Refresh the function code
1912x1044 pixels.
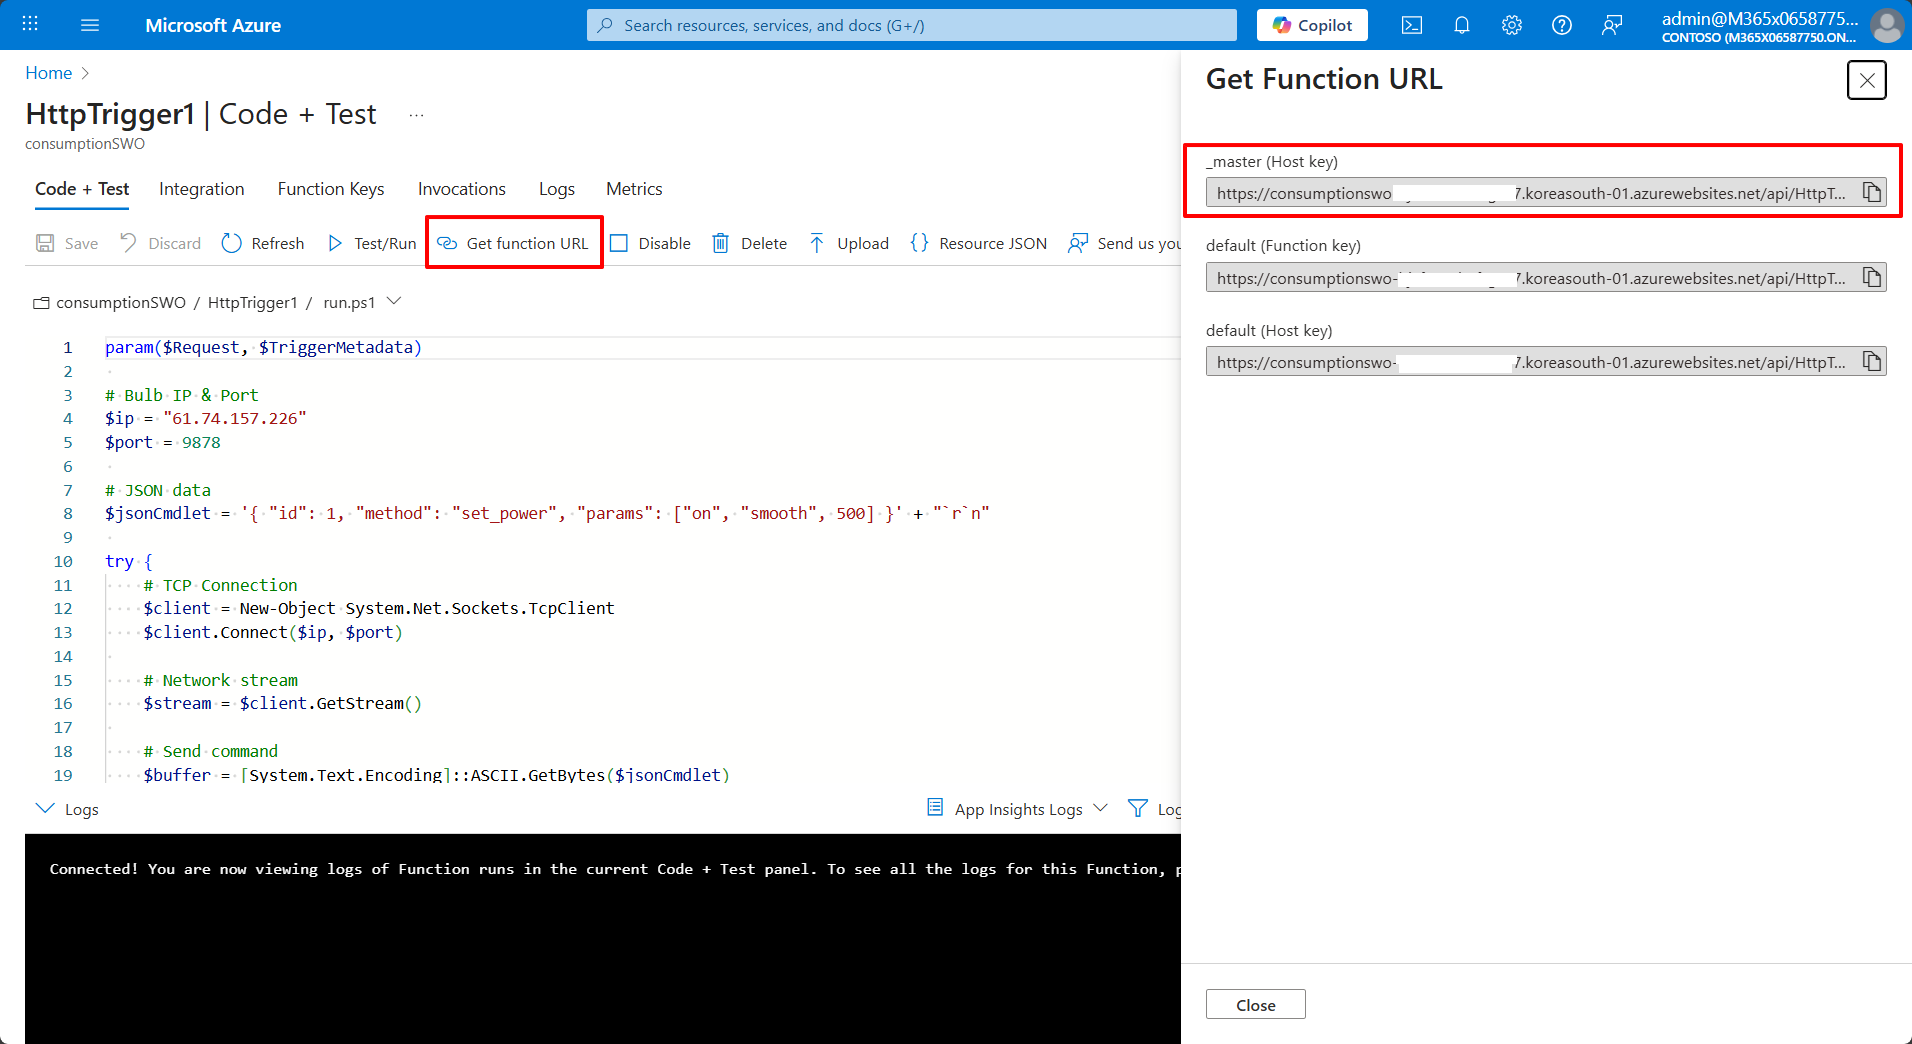(x=263, y=243)
